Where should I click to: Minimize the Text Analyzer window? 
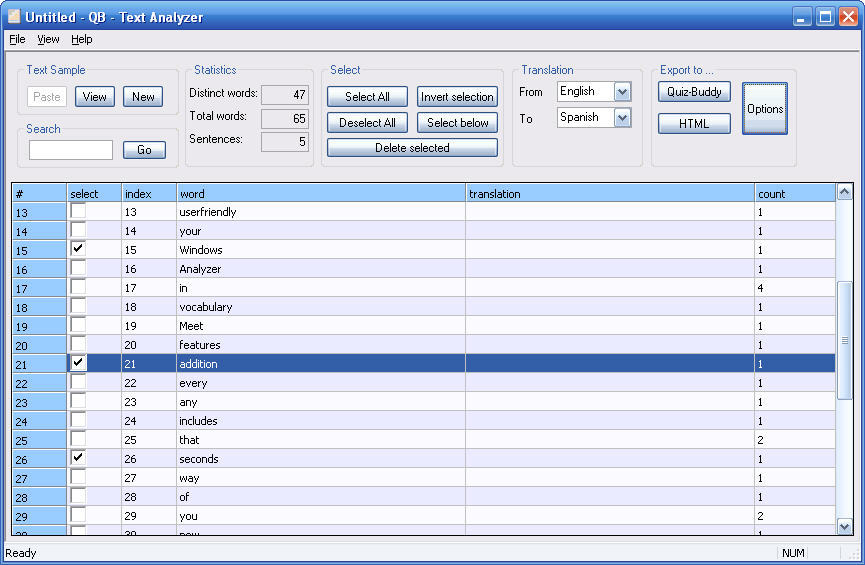pyautogui.click(x=802, y=17)
